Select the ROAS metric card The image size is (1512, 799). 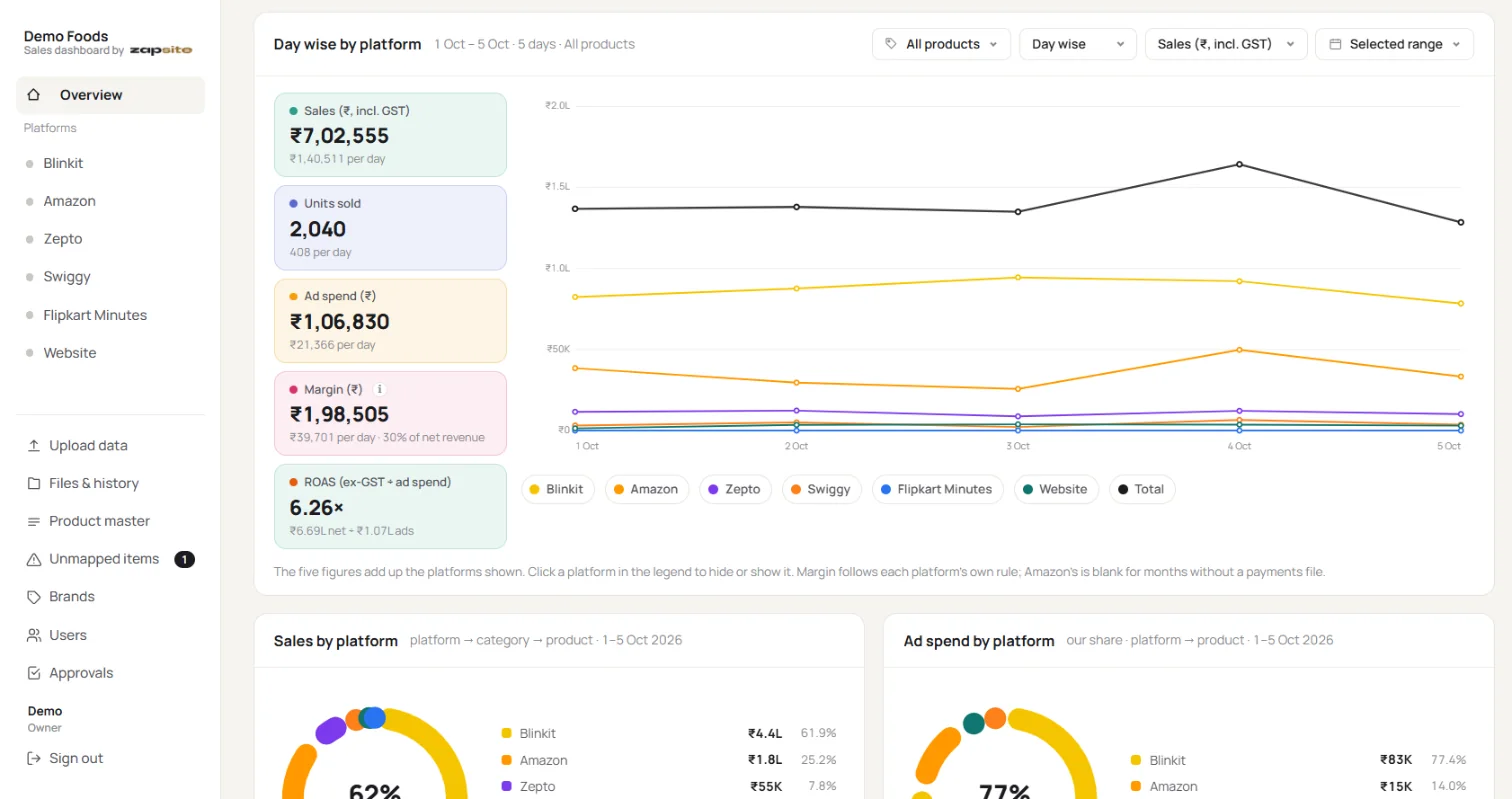coord(390,506)
